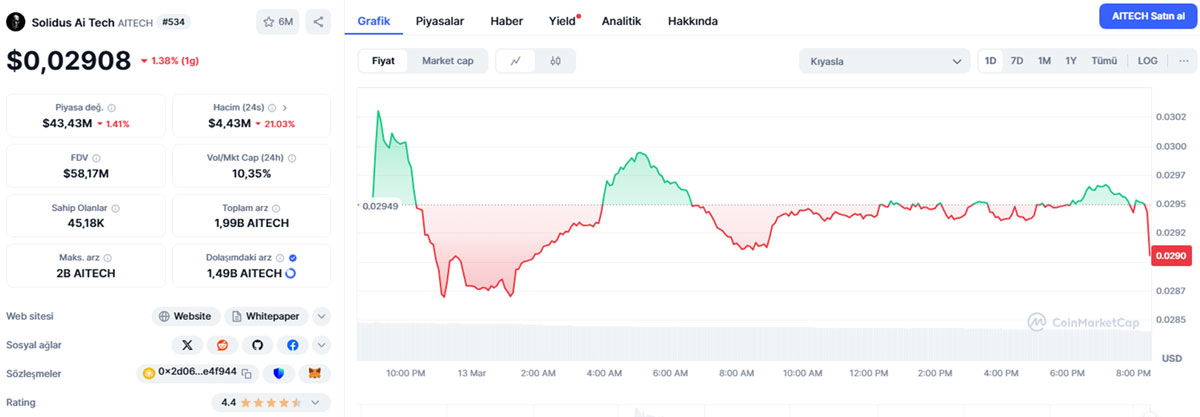Open the Reddit social link

click(222, 345)
